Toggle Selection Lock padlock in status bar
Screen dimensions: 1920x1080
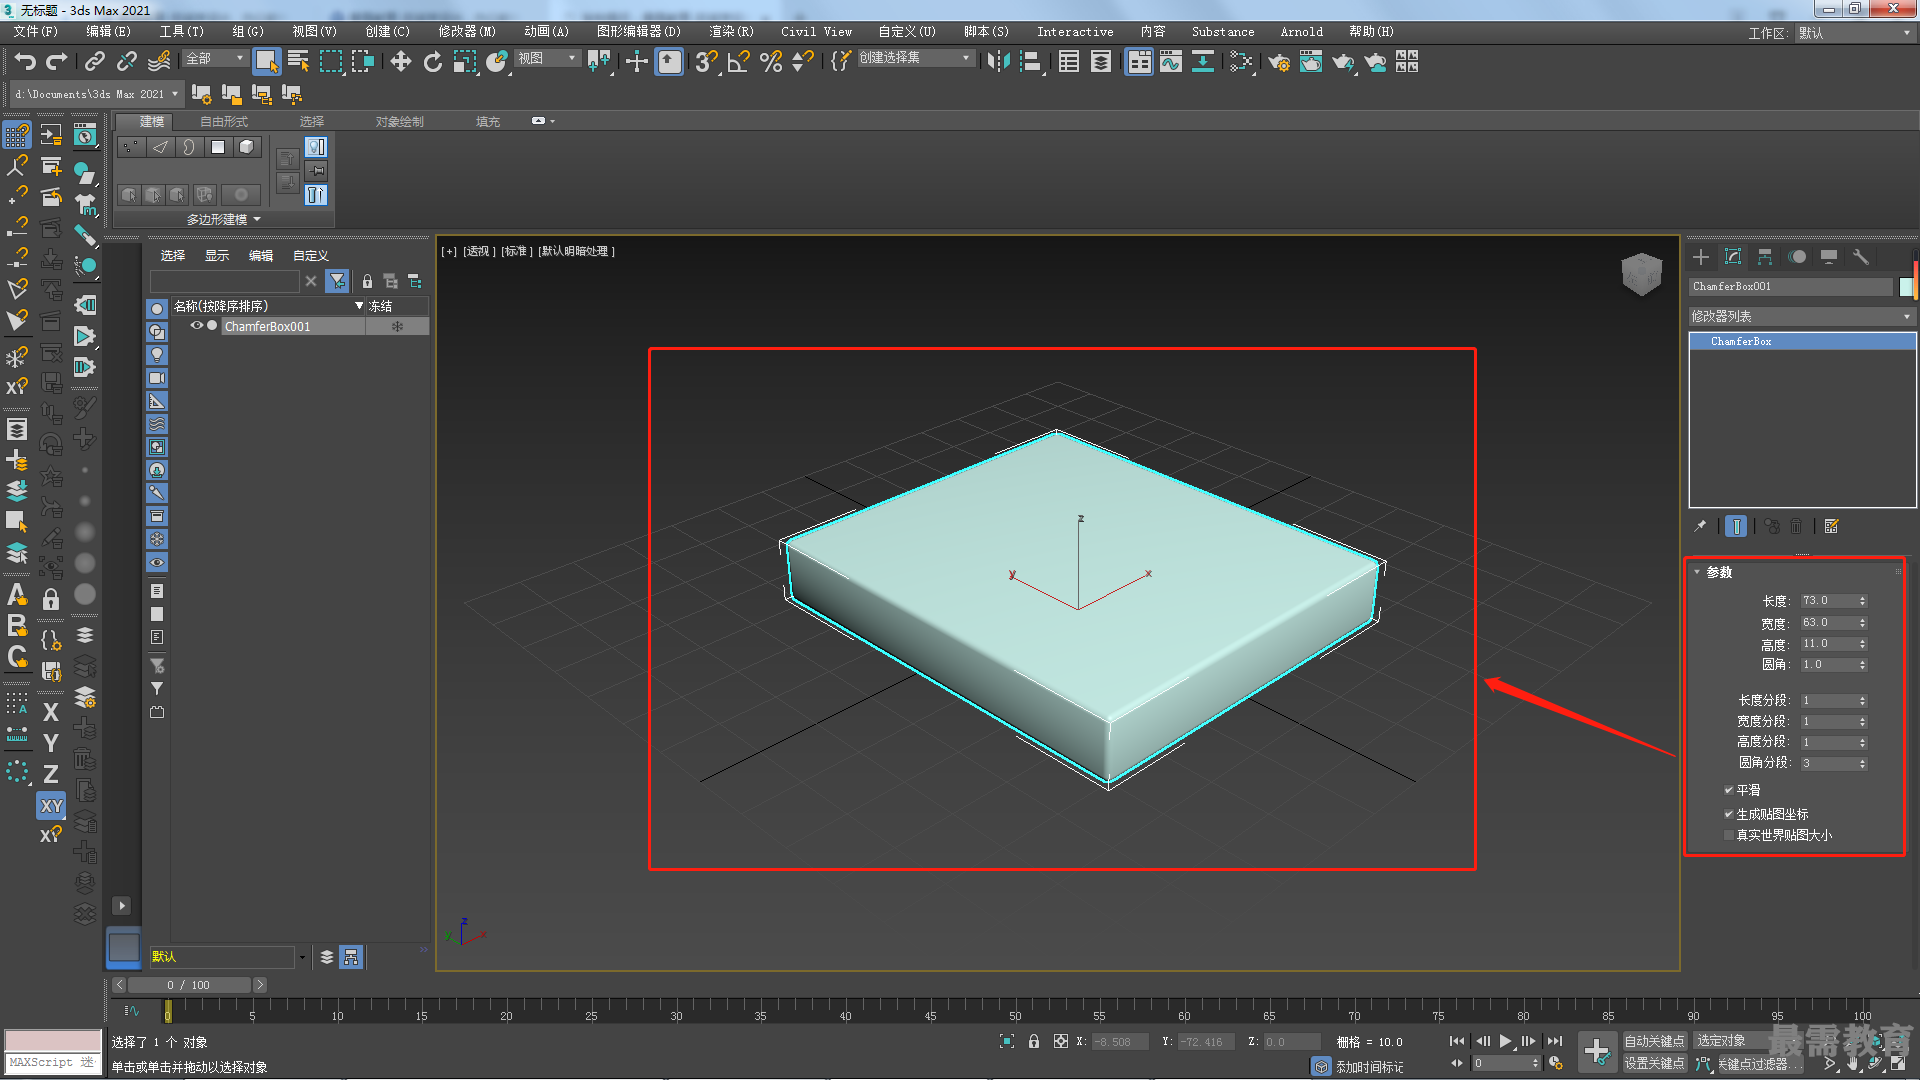(x=1034, y=1041)
